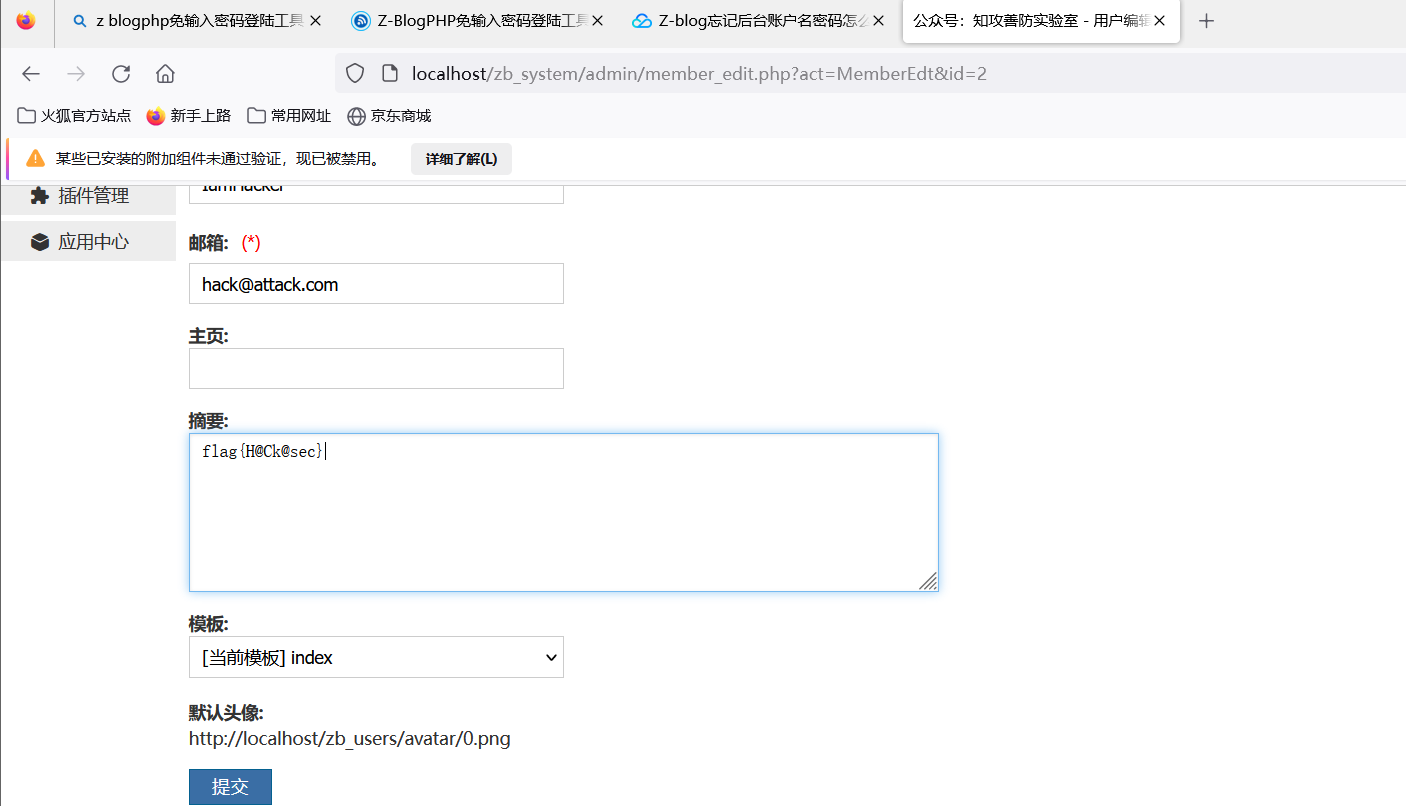This screenshot has height=806, width=1406.
Task: Show site information page icon
Action: [x=391, y=73]
